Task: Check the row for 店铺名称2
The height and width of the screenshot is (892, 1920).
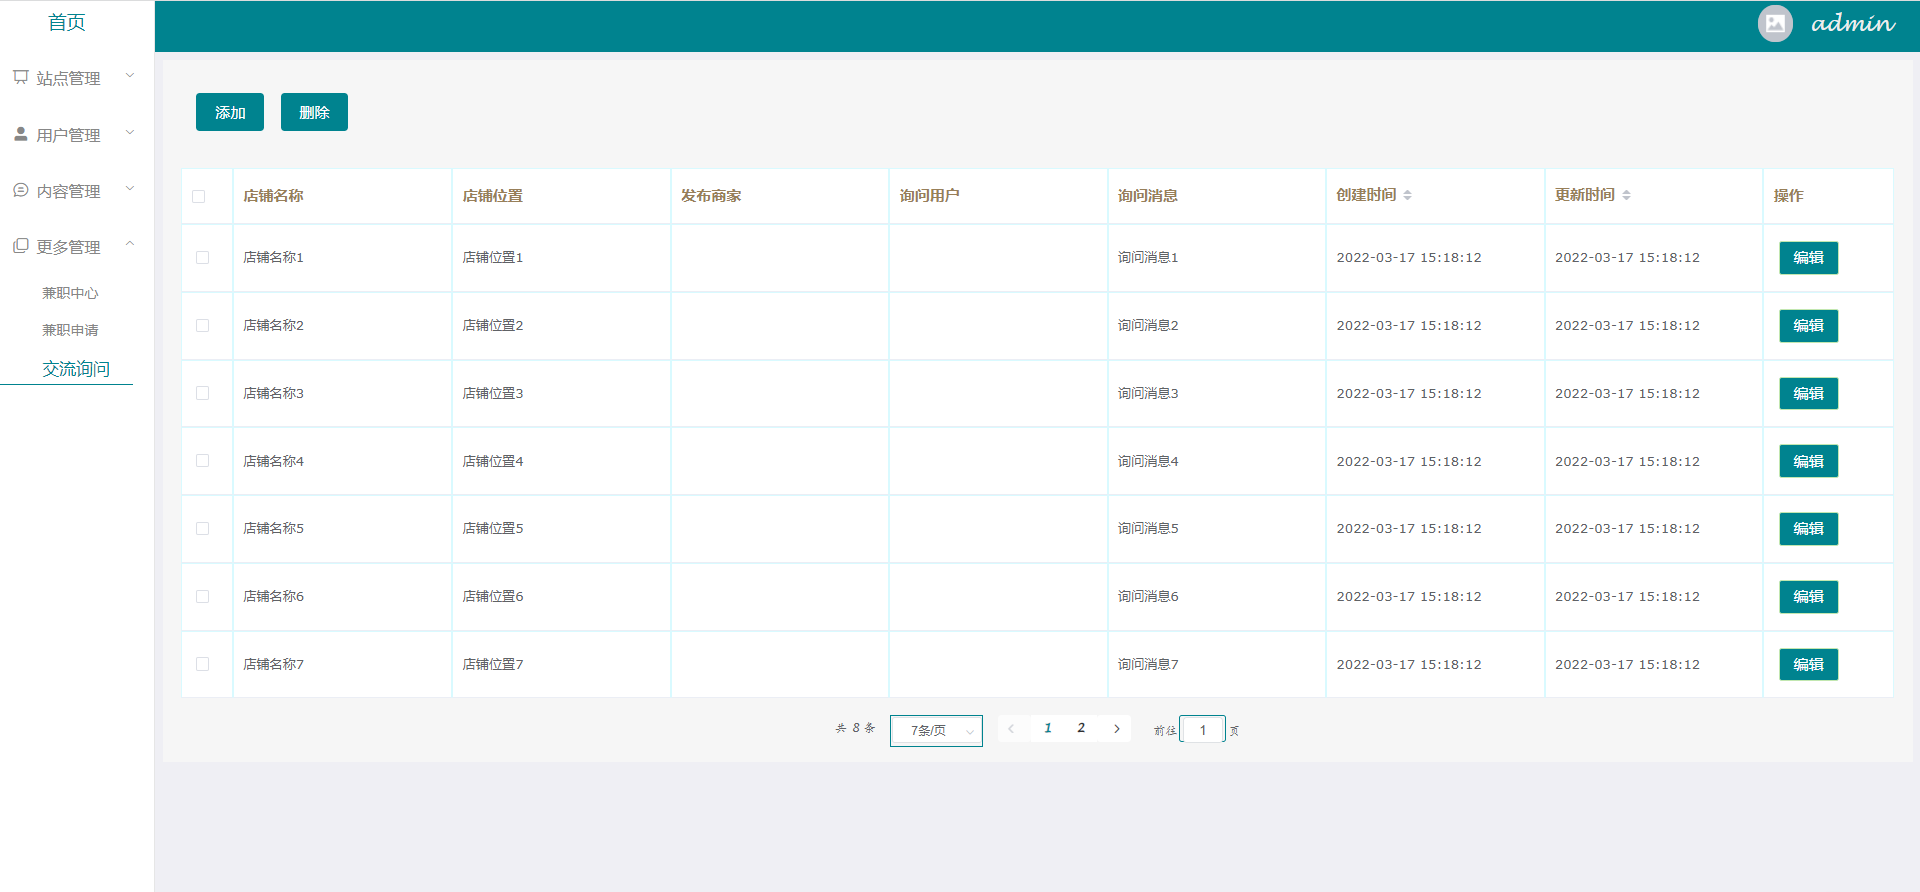Action: 203,326
